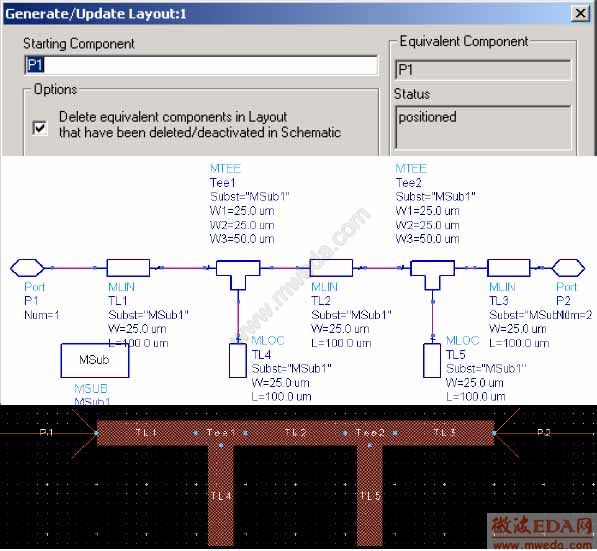Select the TL5 stub in layout view

(370, 496)
